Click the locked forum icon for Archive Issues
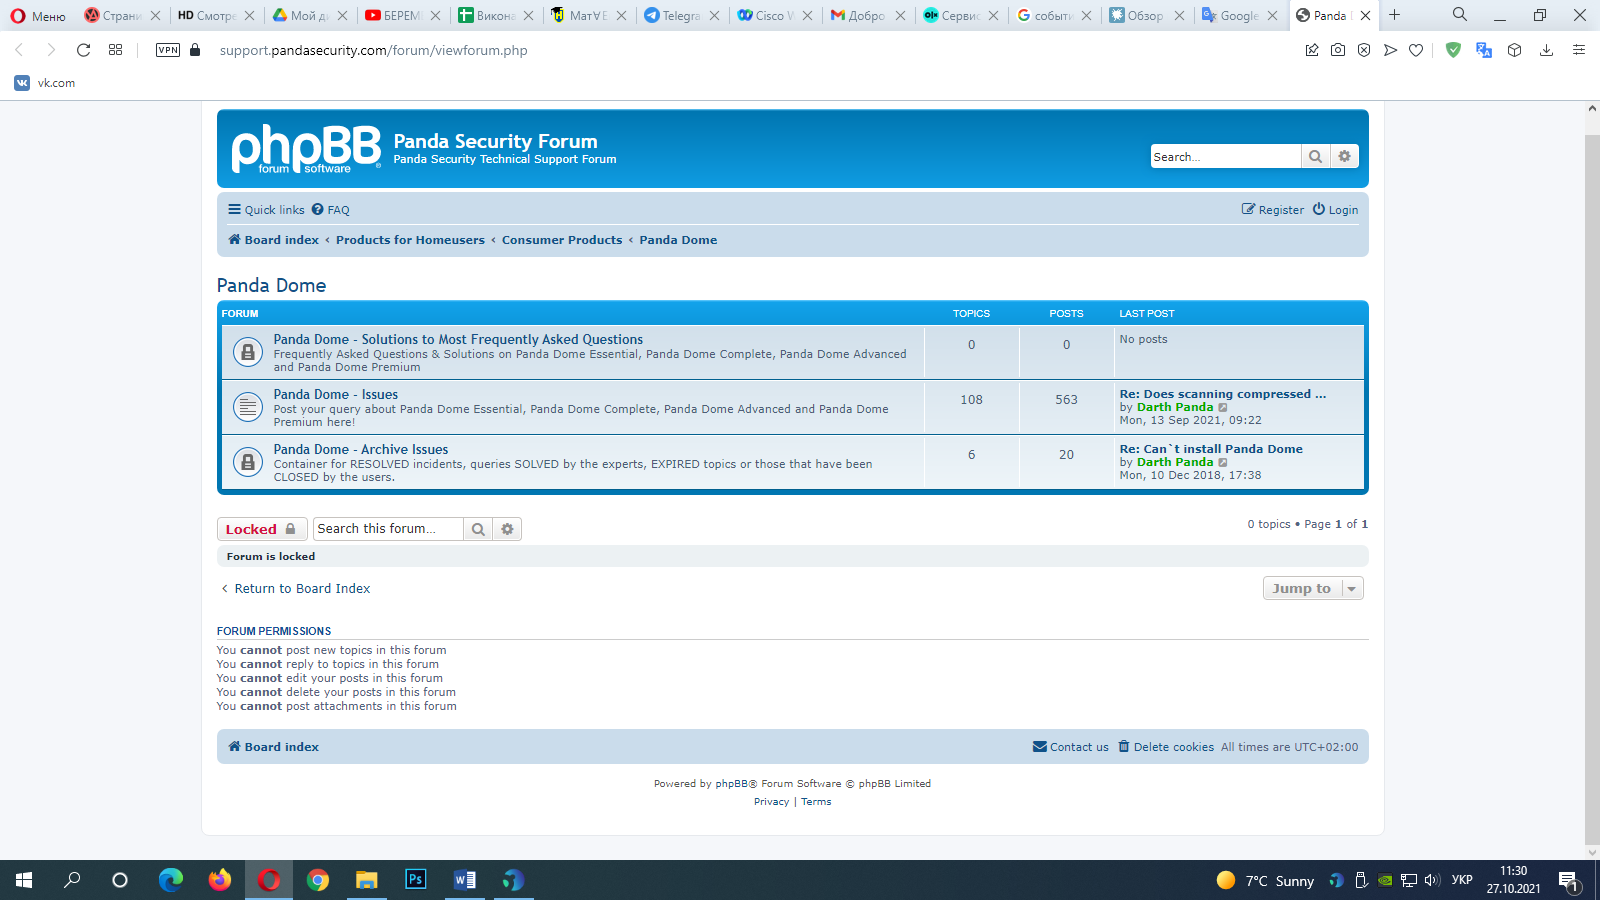The height and width of the screenshot is (900, 1600). pyautogui.click(x=247, y=462)
